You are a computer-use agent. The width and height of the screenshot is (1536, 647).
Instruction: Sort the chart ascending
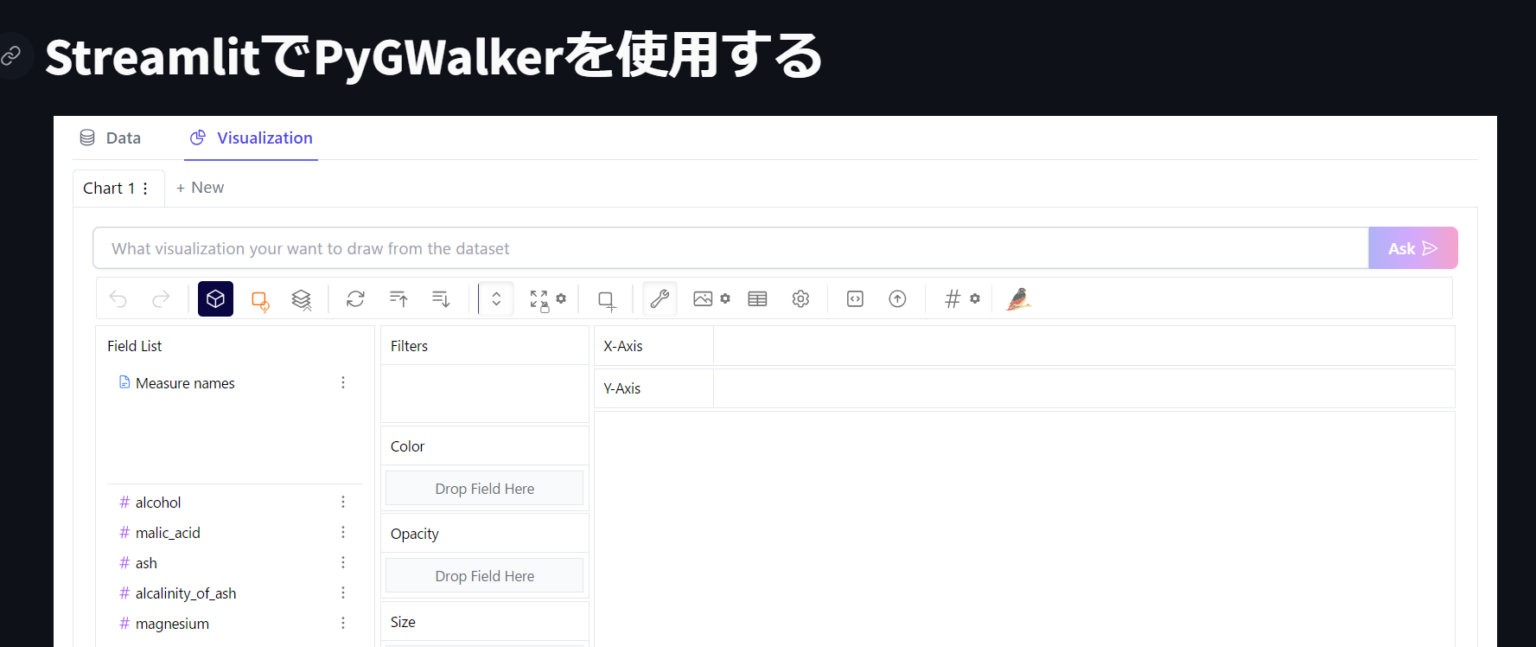397,298
